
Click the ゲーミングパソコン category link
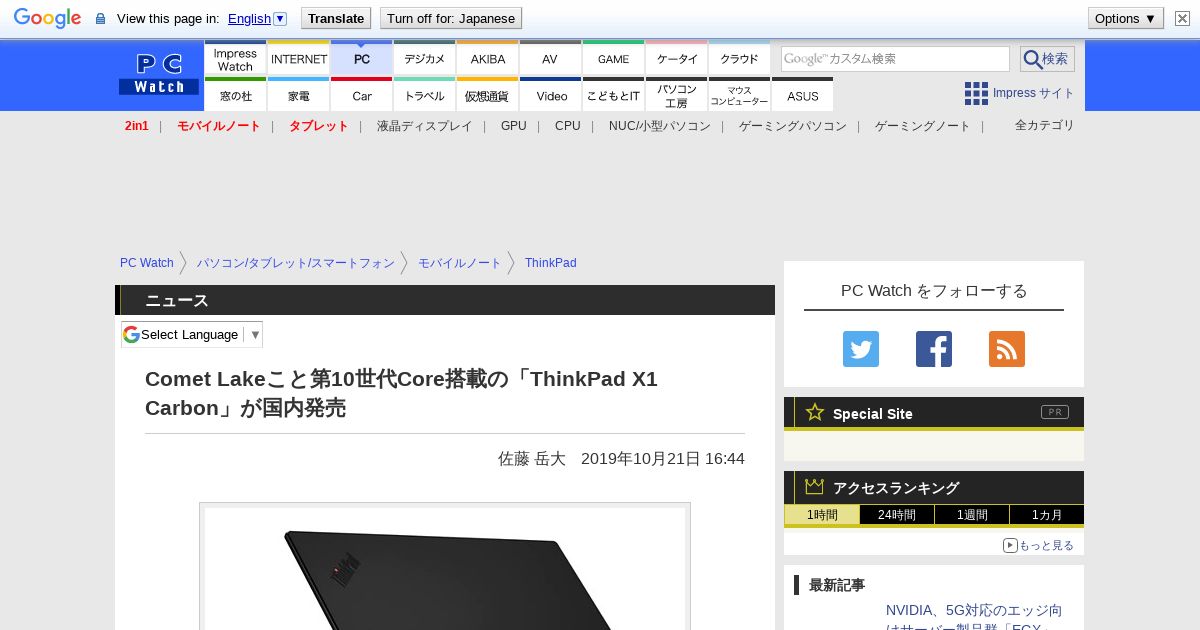793,126
